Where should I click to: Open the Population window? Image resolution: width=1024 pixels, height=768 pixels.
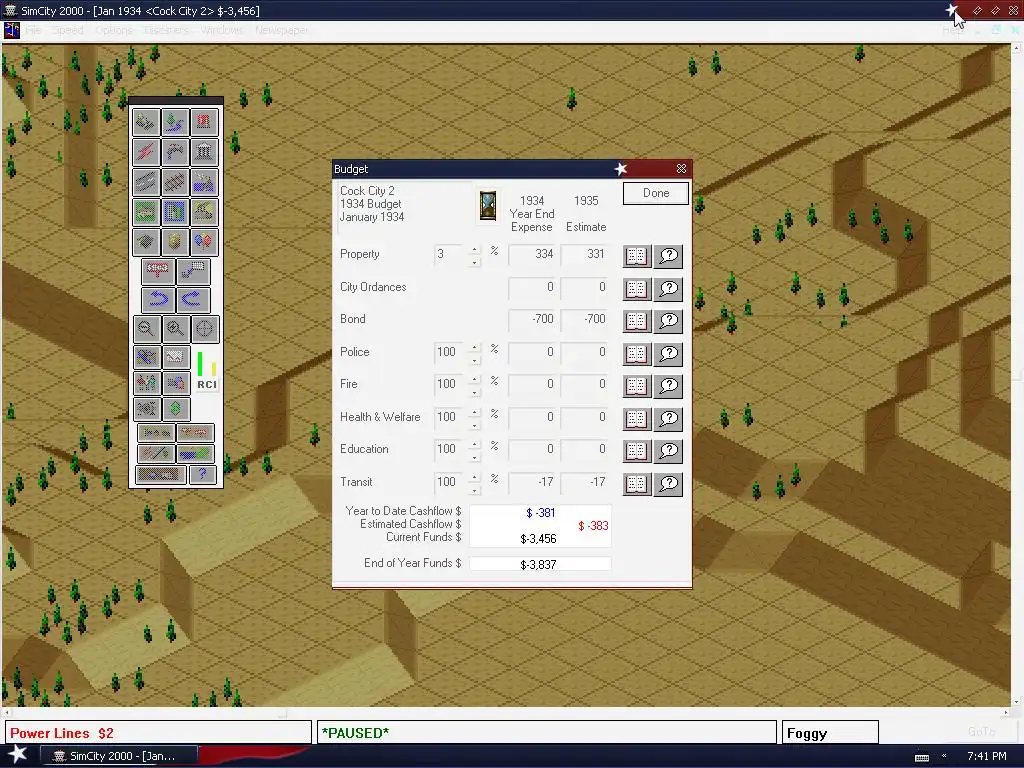(146, 383)
